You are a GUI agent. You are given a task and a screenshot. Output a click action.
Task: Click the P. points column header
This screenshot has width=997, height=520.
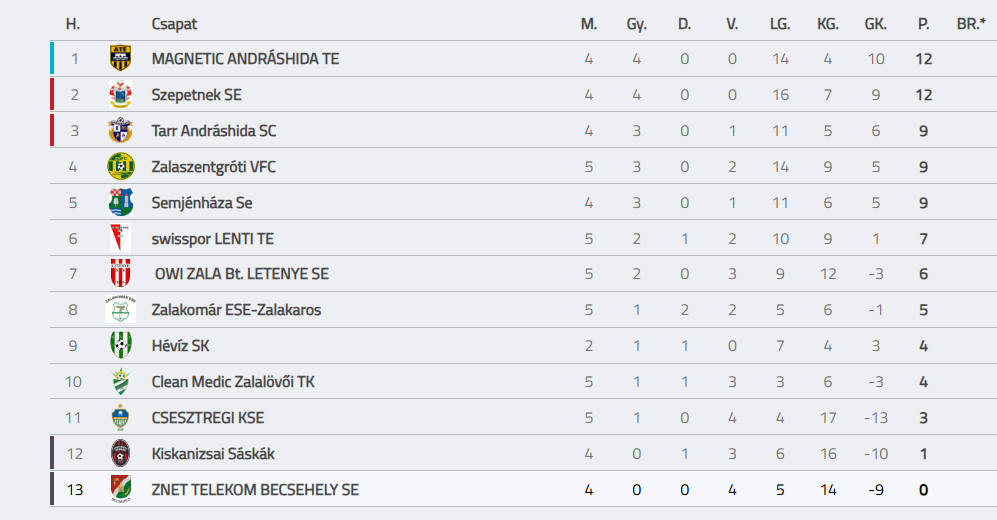(923, 24)
